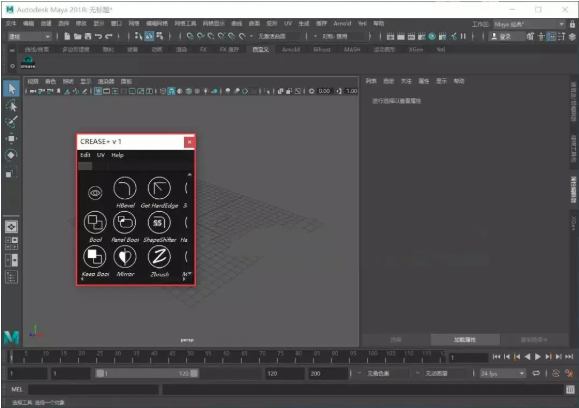
Task: Click the Keep Bool icon in CREASE+
Action: click(95, 257)
